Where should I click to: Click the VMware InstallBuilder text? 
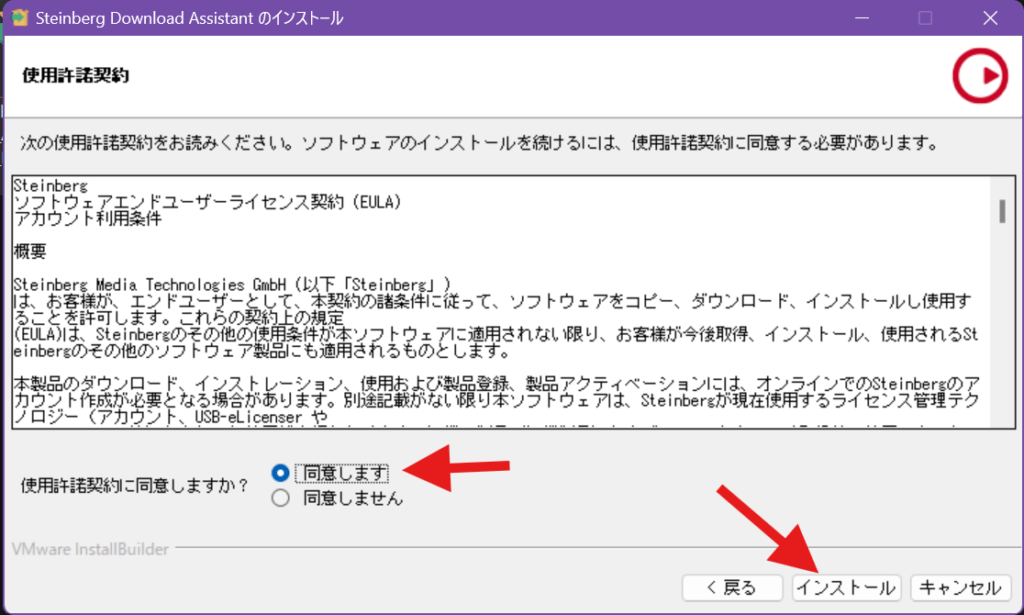pos(90,549)
